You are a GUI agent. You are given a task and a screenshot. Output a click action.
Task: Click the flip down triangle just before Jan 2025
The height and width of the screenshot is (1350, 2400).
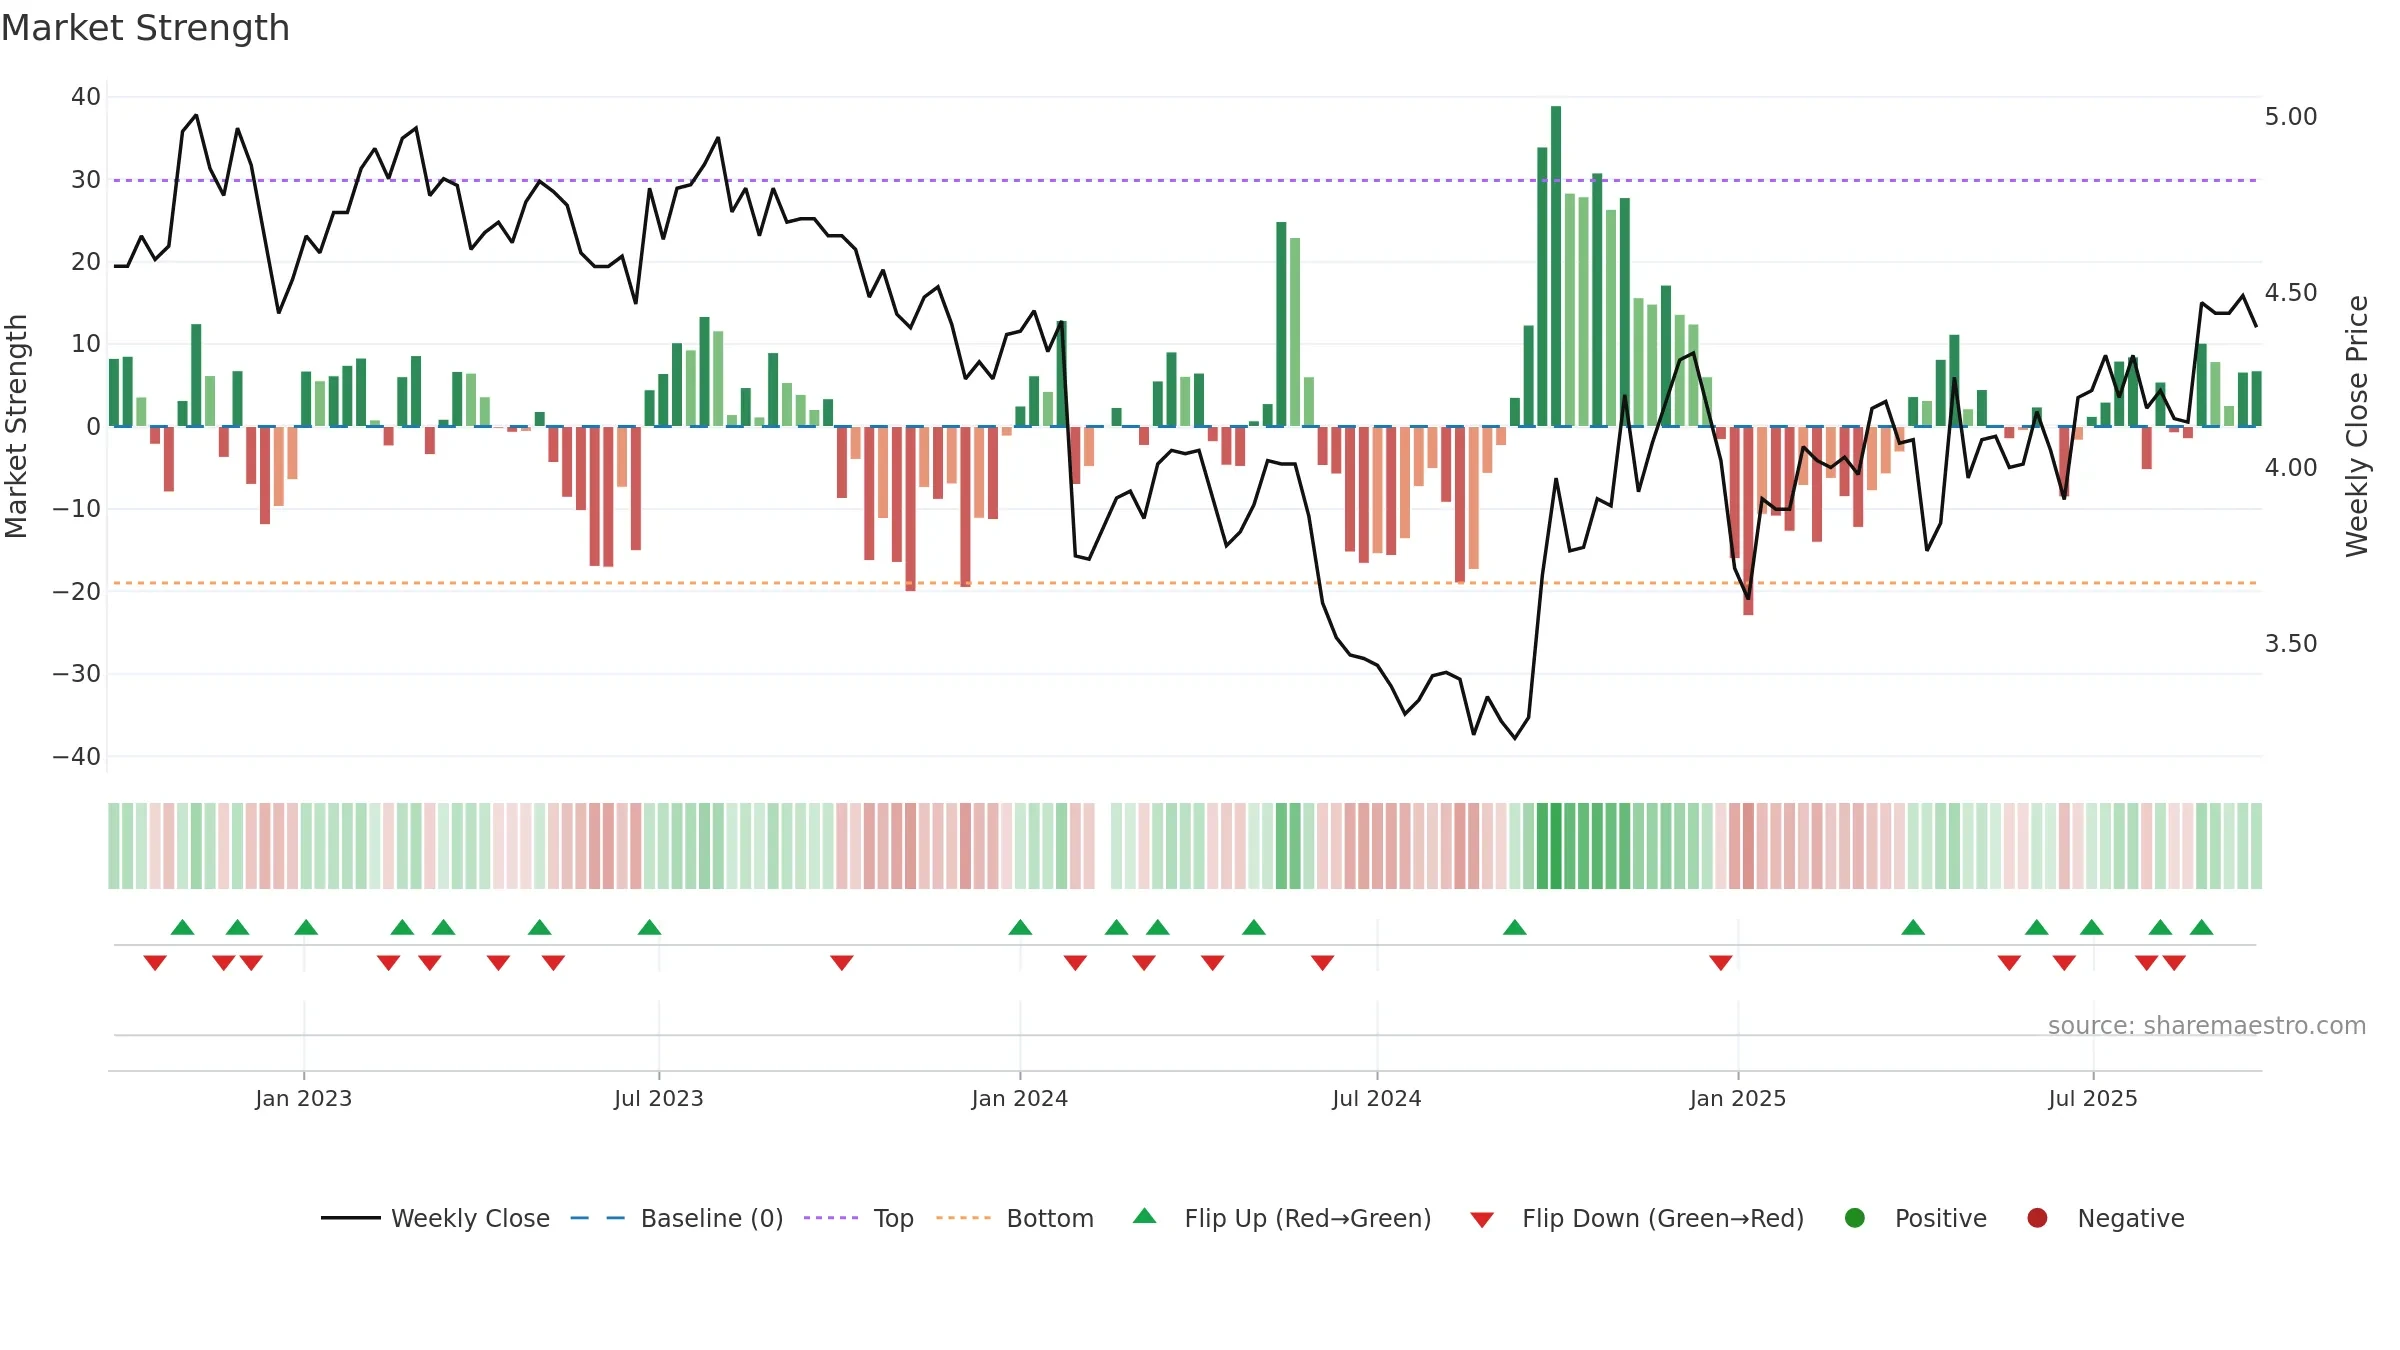[1721, 963]
